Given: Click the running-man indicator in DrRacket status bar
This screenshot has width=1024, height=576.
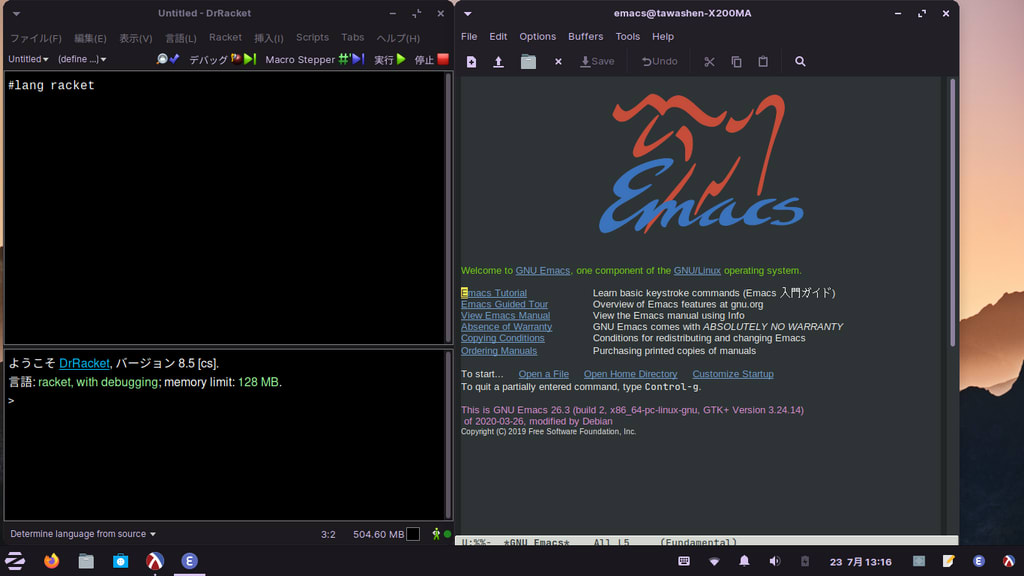Looking at the screenshot, I should tap(436, 534).
